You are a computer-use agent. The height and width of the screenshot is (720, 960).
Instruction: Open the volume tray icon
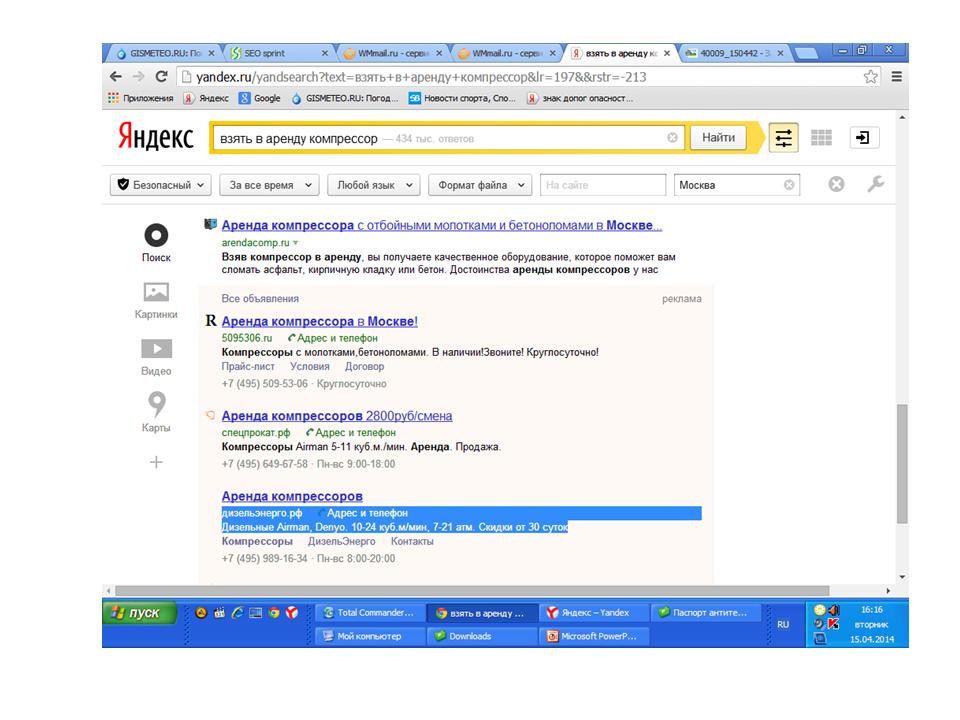834,610
